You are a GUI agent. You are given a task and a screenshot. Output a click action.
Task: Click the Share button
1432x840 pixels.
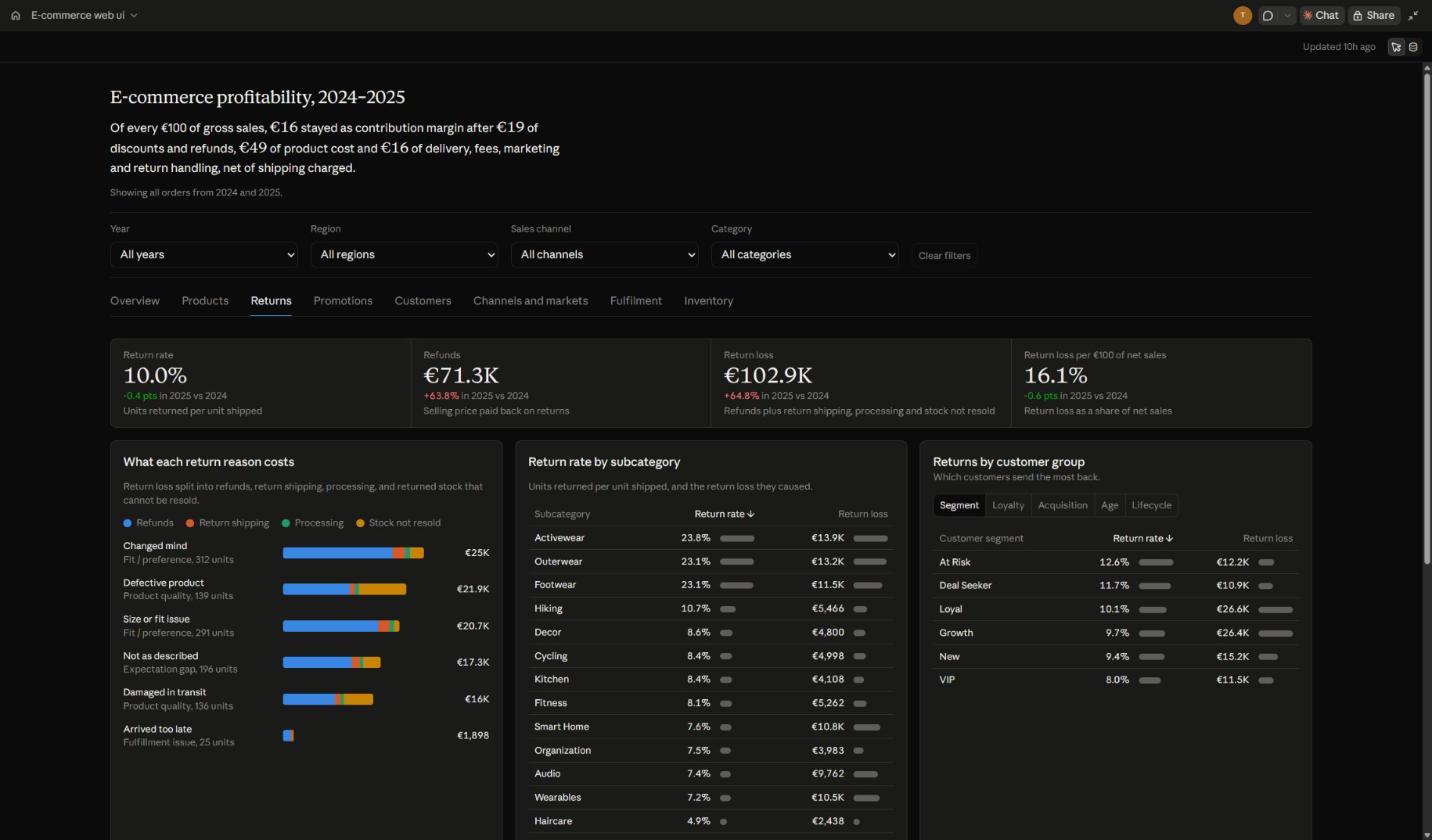tap(1373, 15)
